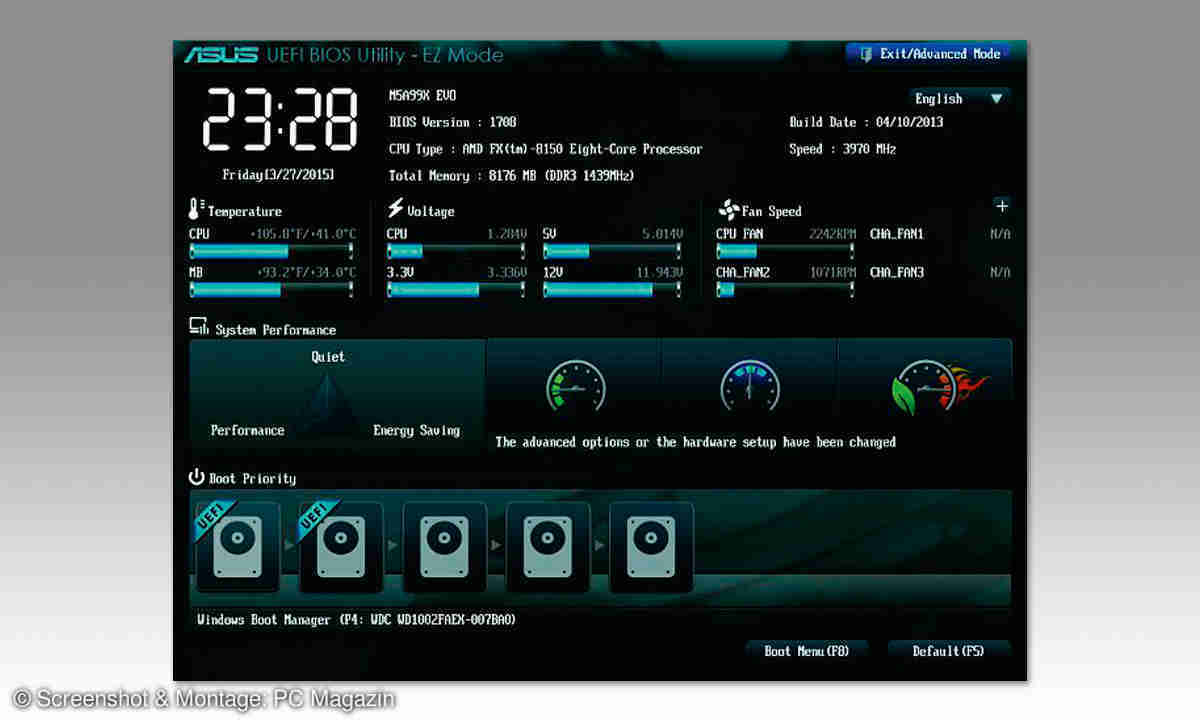Choose the Energy Saving mode label

pos(416,430)
